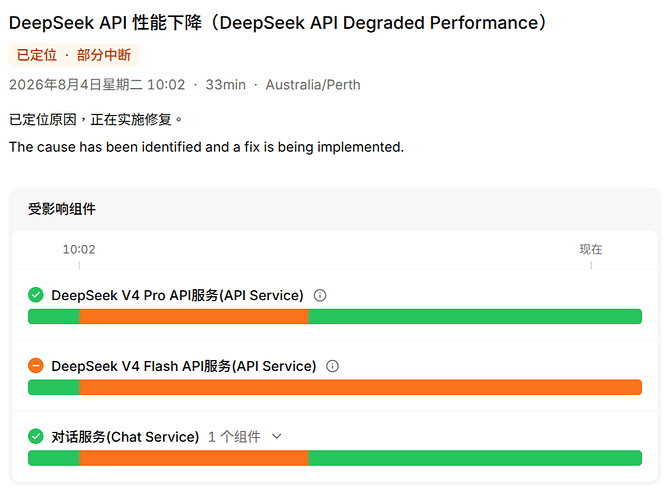670x500 pixels.
Task: Click the 33min duration text
Action: coord(226,85)
